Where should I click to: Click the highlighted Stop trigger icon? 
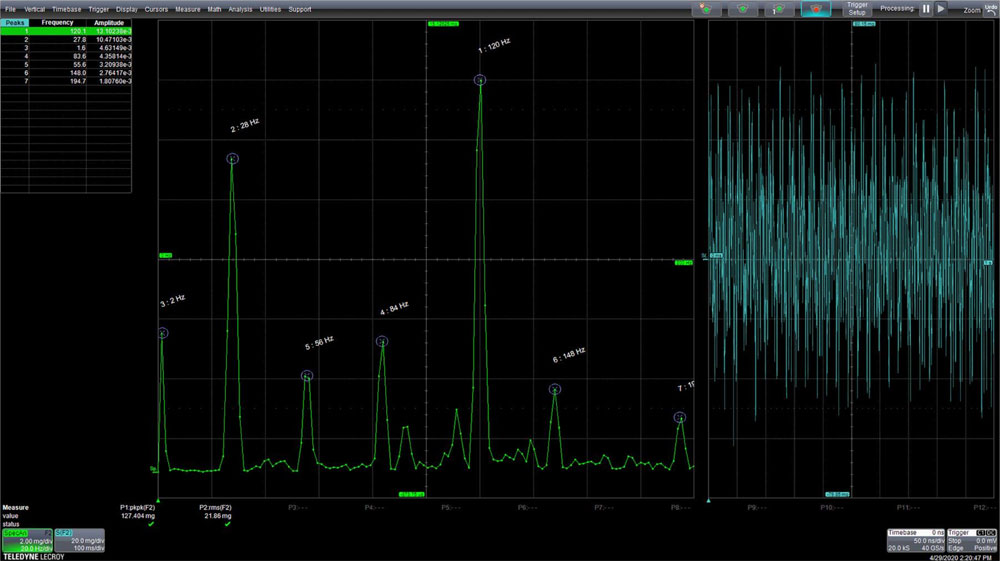(x=816, y=9)
